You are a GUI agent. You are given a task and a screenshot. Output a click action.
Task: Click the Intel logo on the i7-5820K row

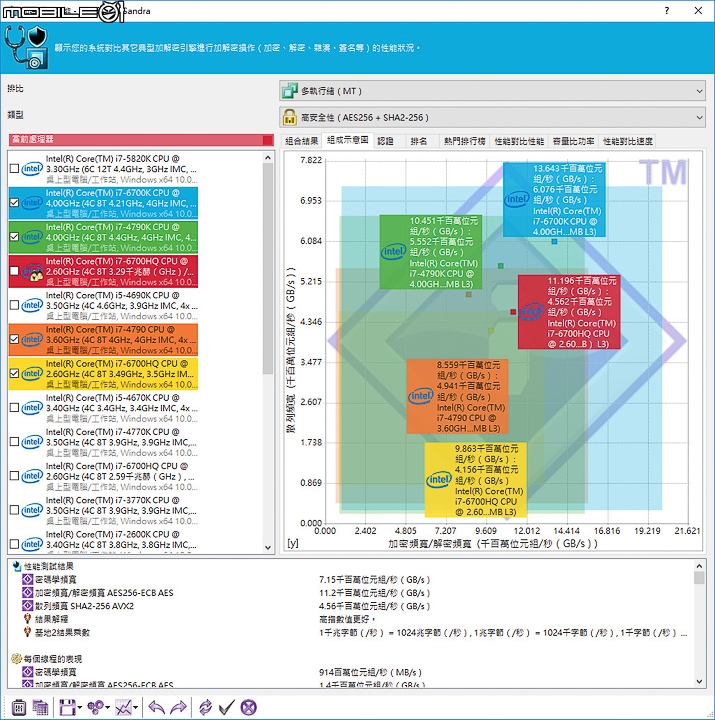(32, 169)
